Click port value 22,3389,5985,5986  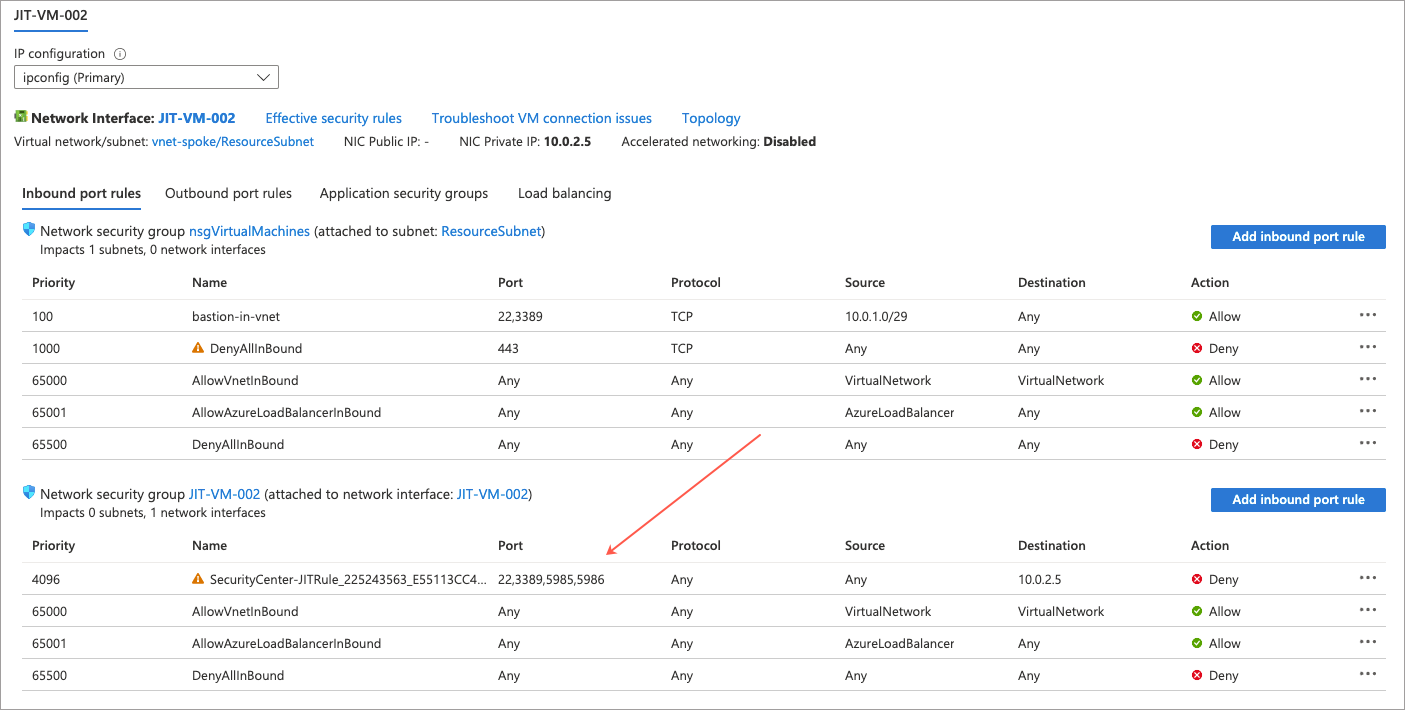[551, 580]
